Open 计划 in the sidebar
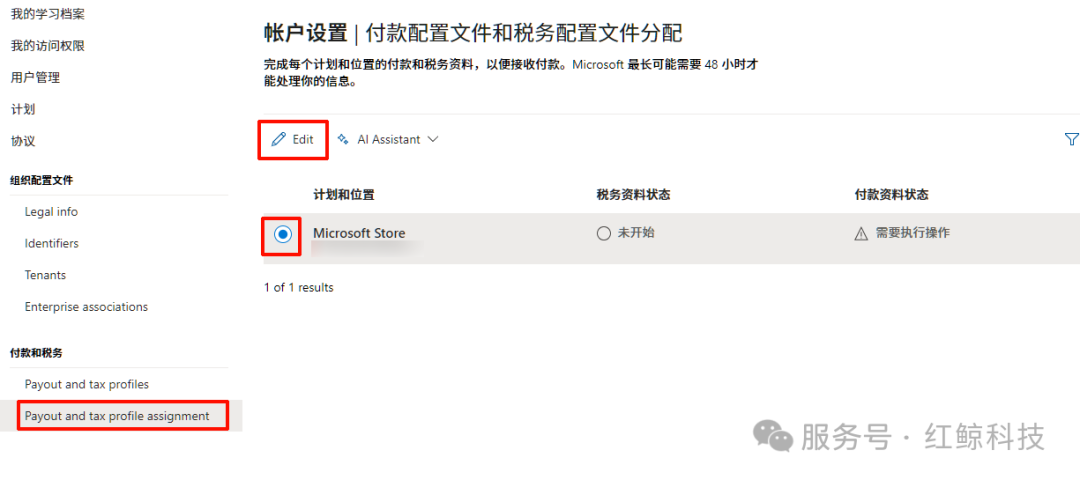The height and width of the screenshot is (480, 1080). coord(23,109)
